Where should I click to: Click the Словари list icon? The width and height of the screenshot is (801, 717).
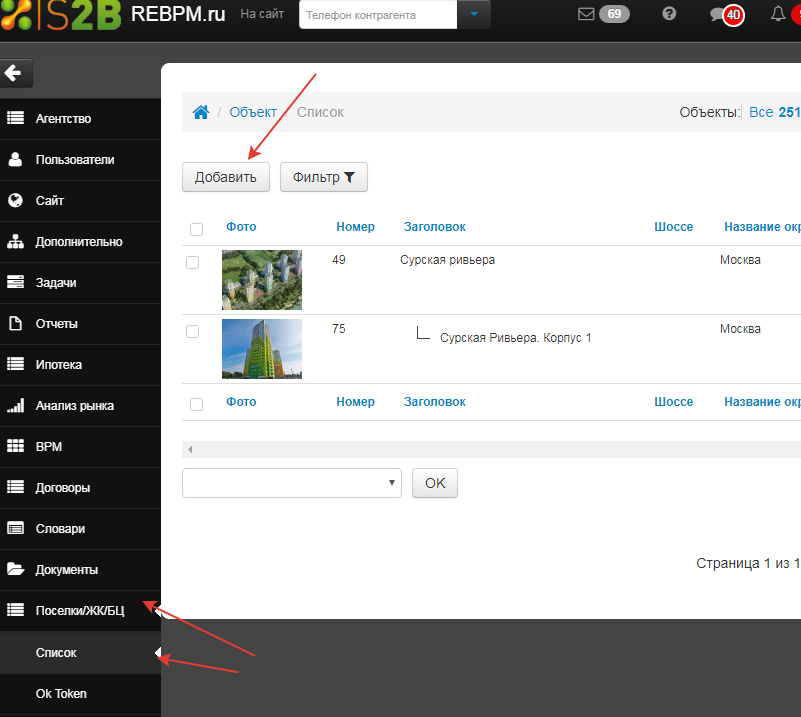tap(15, 528)
